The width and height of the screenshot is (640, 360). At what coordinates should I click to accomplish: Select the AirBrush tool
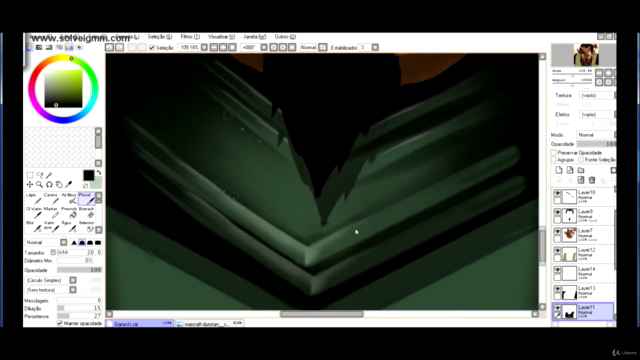pyautogui.click(x=70, y=199)
